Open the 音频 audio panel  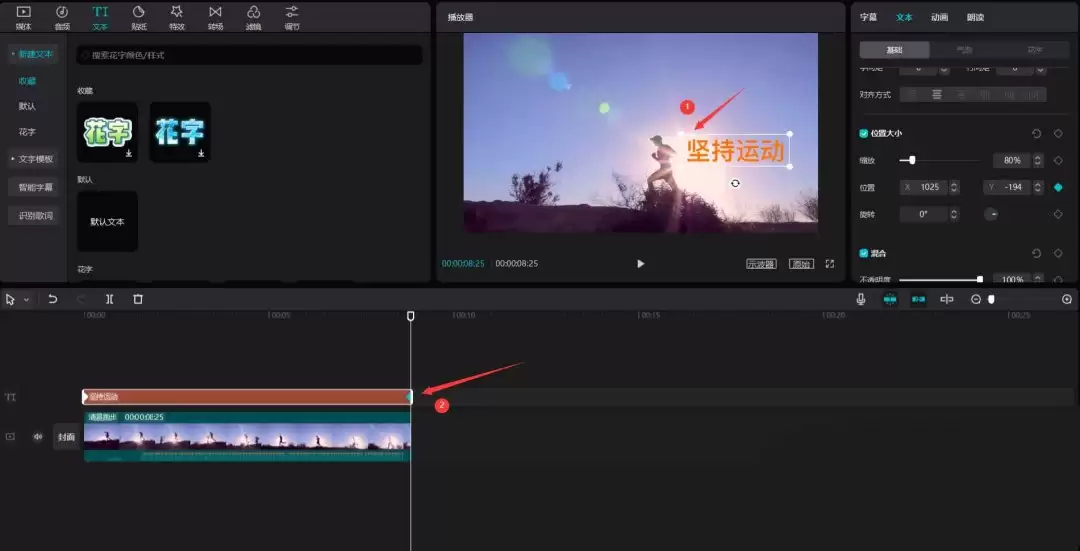pyautogui.click(x=62, y=16)
